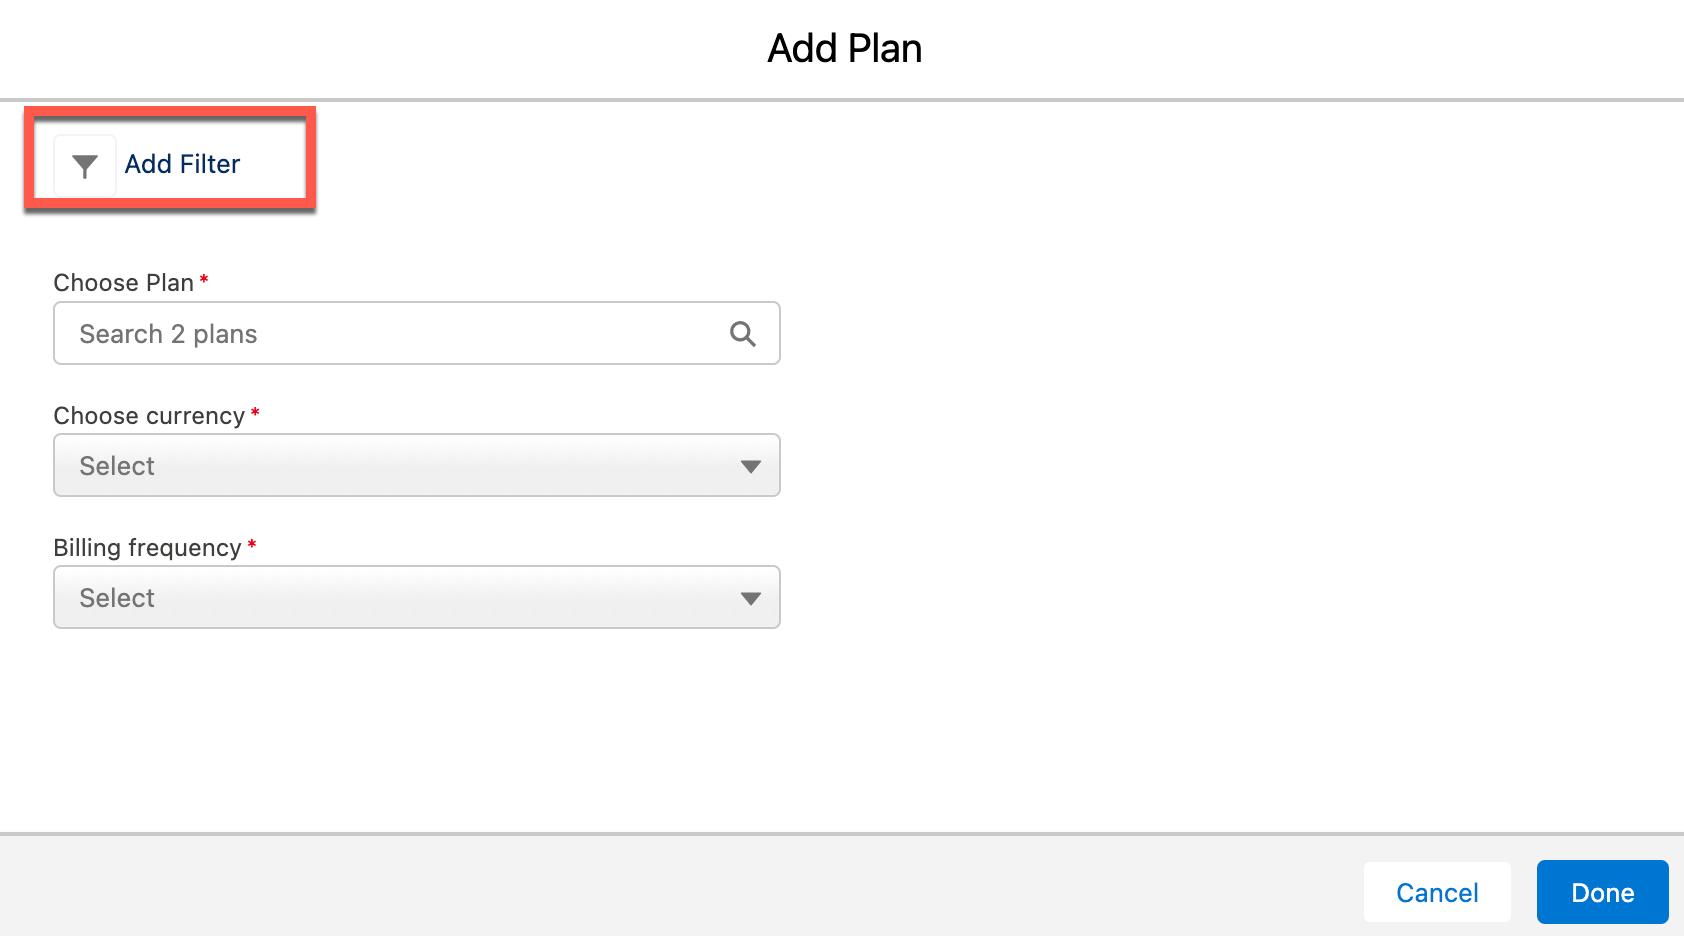The height and width of the screenshot is (936, 1684).
Task: Click the red asterisk beside Choose currency
Action: [x=255, y=413]
